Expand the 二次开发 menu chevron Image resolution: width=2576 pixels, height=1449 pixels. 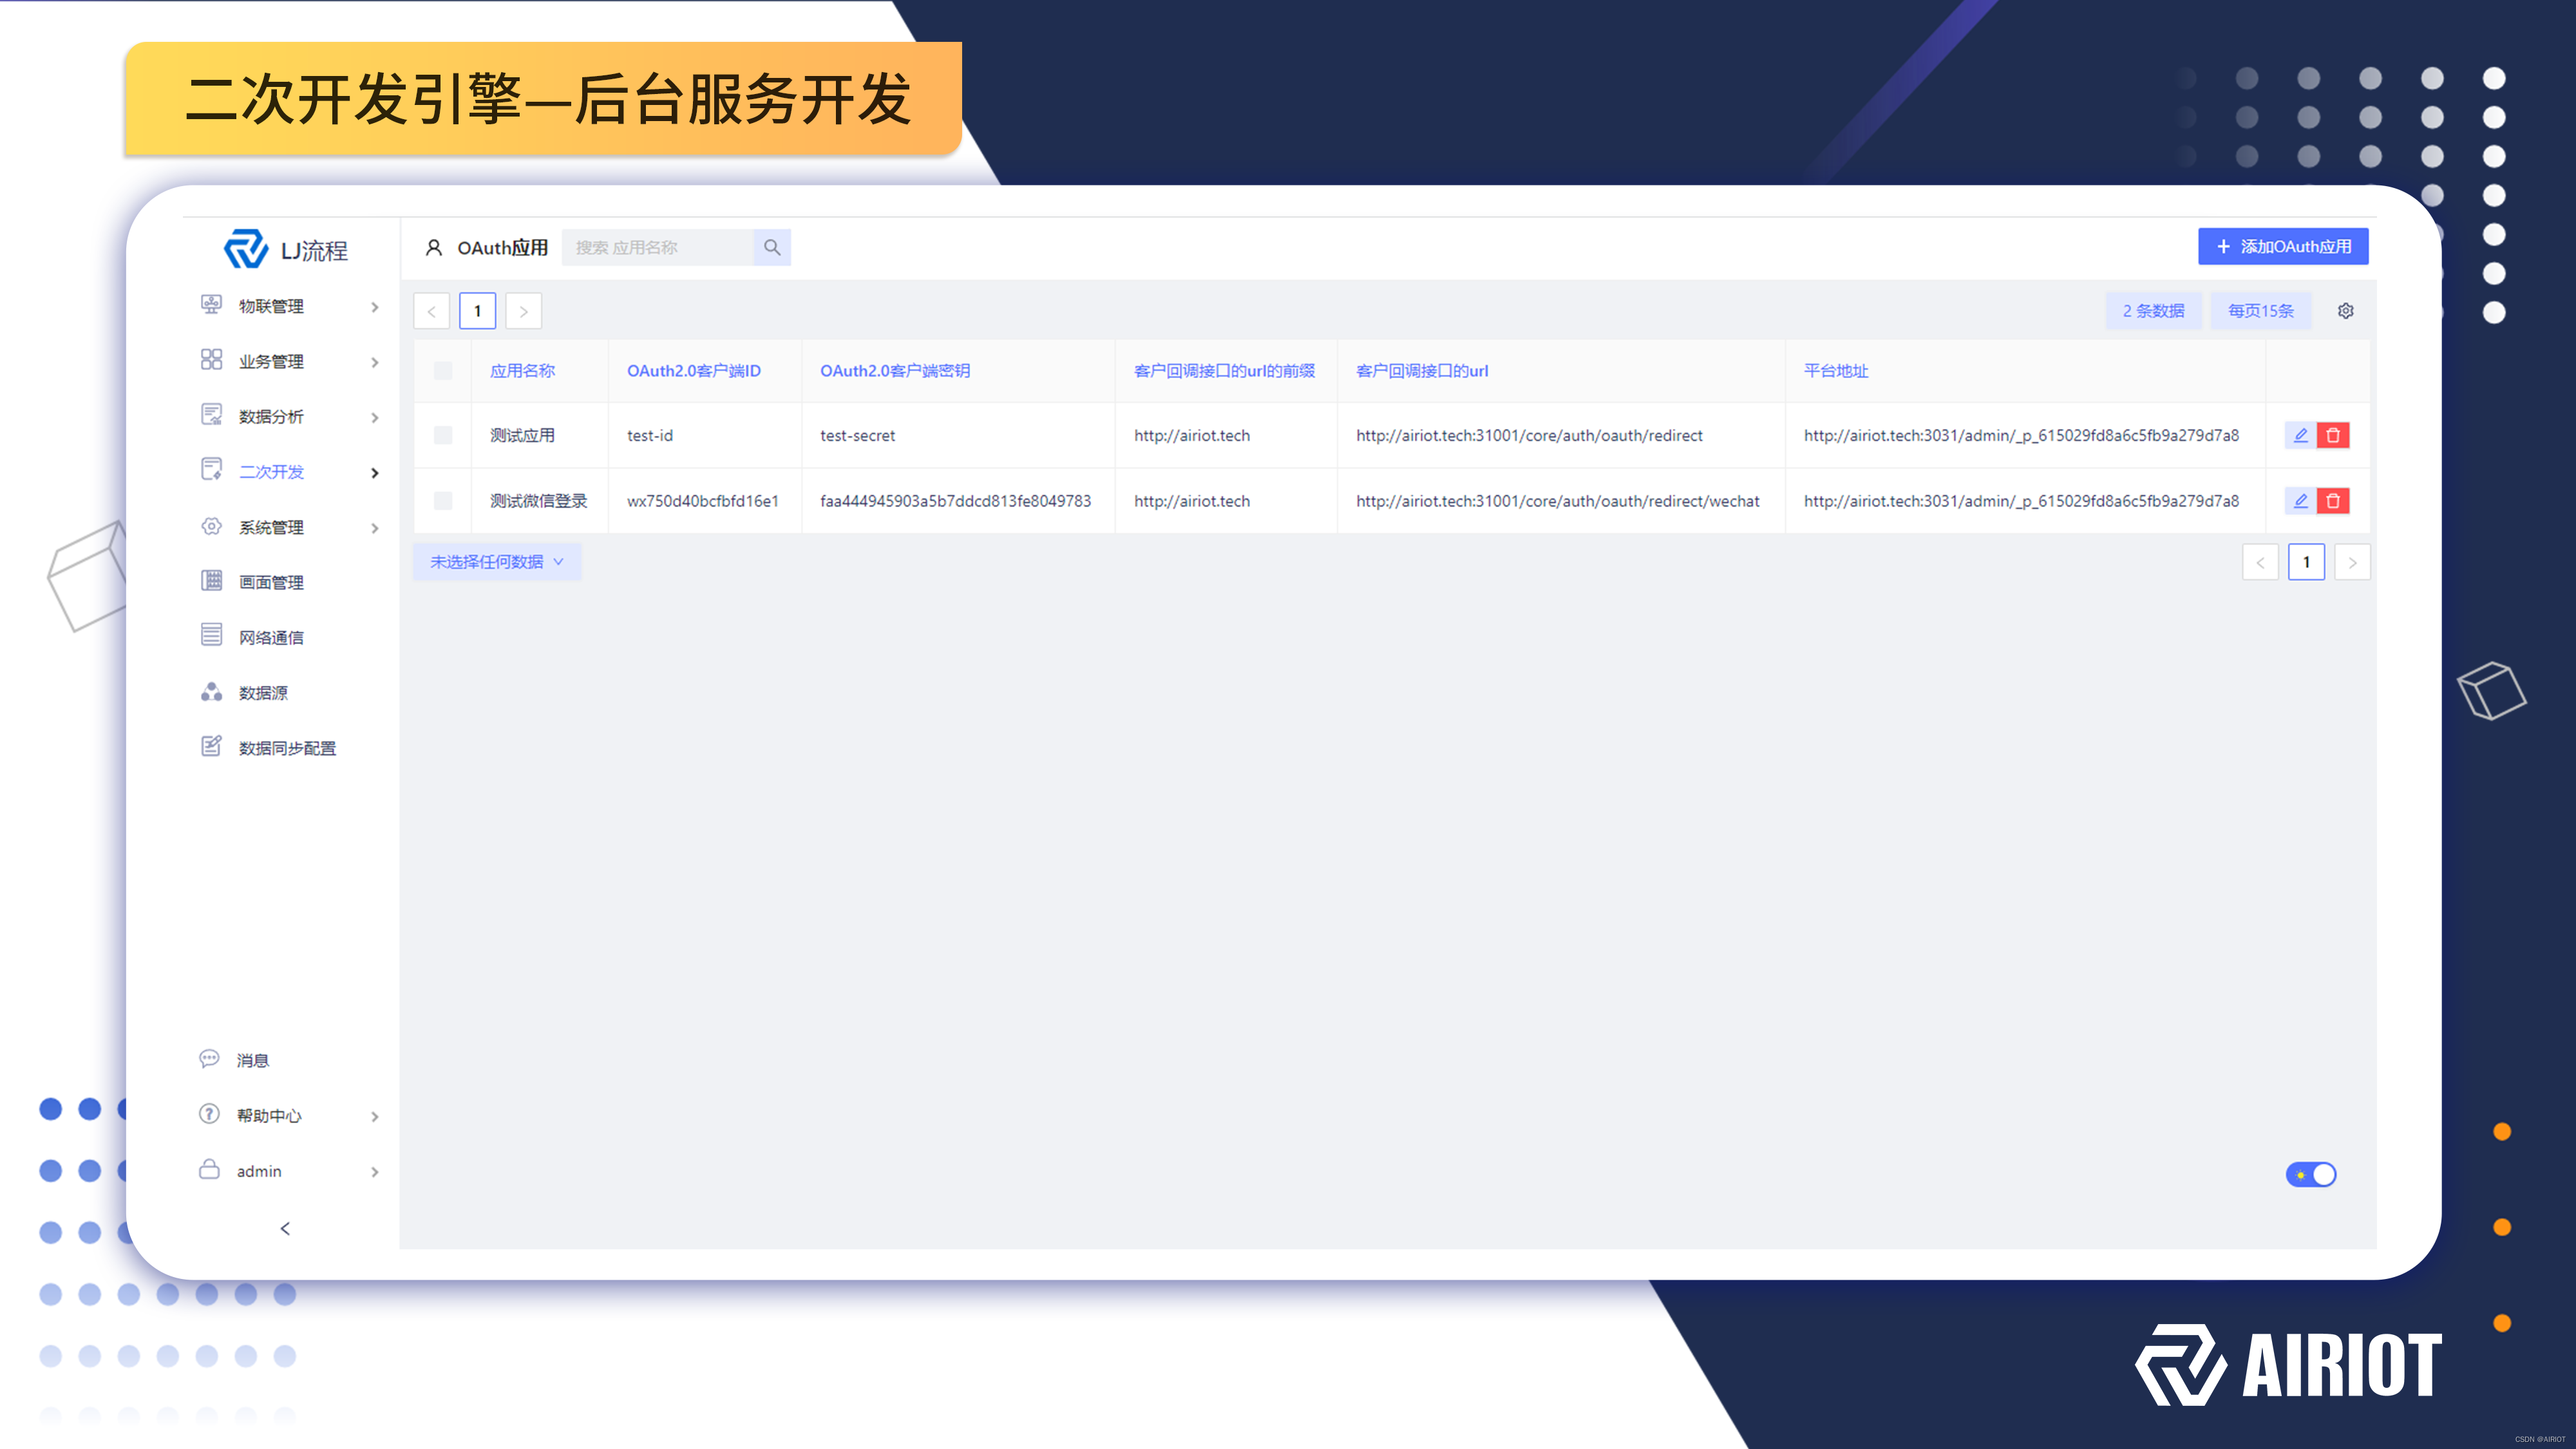(375, 472)
